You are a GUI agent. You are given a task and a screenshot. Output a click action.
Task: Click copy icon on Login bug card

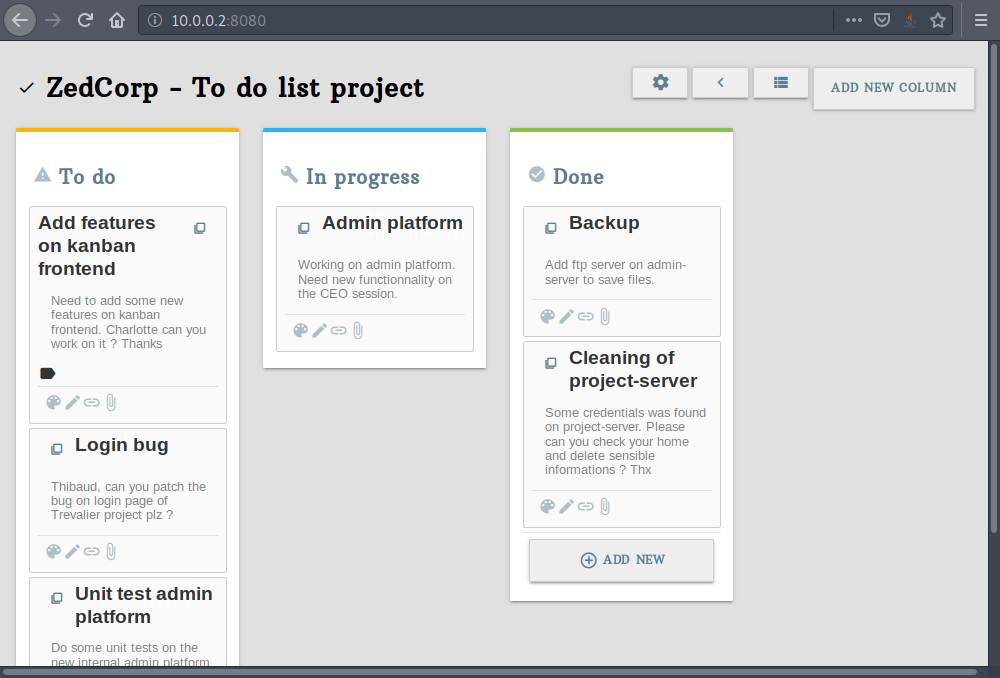(57, 449)
